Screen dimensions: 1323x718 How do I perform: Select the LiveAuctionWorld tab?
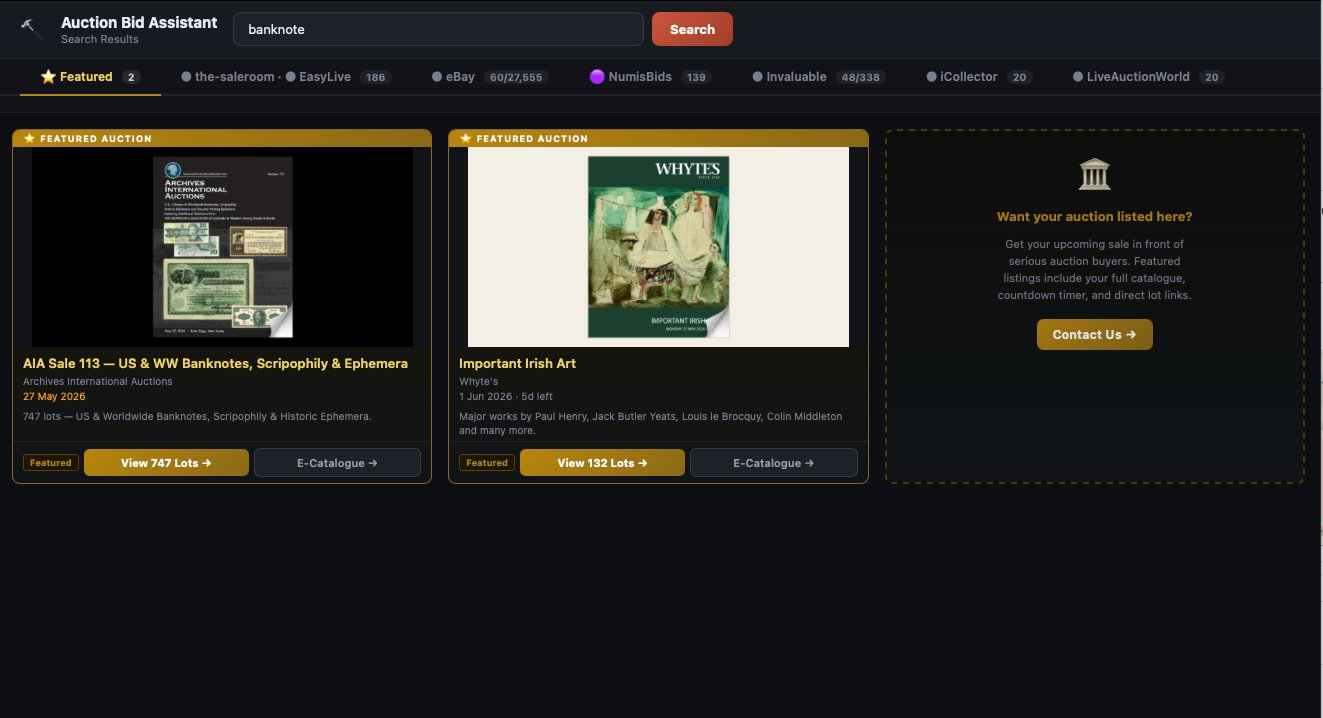1148,76
